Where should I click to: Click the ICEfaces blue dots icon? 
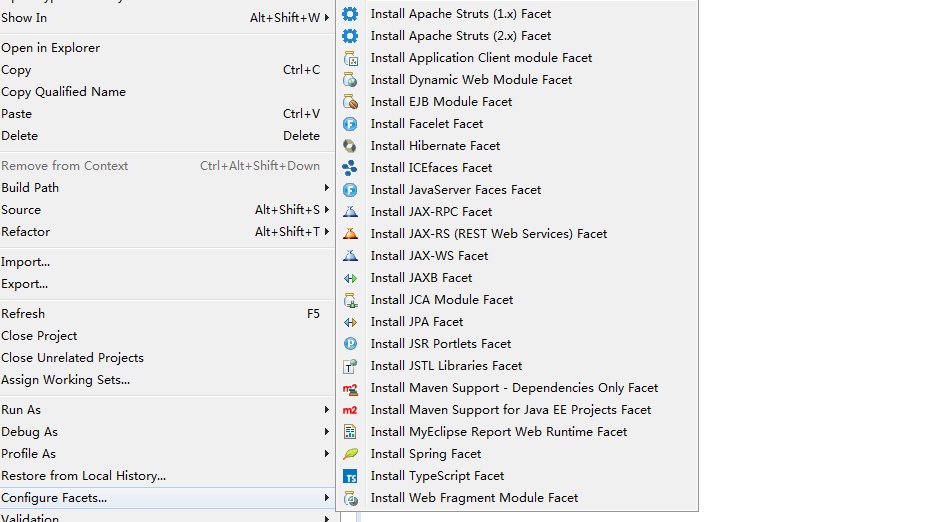[350, 168]
